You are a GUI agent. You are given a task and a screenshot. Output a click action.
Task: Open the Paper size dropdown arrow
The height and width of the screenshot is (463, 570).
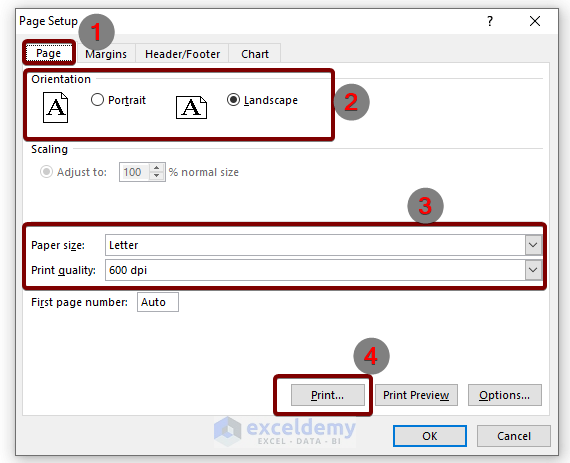coord(533,245)
